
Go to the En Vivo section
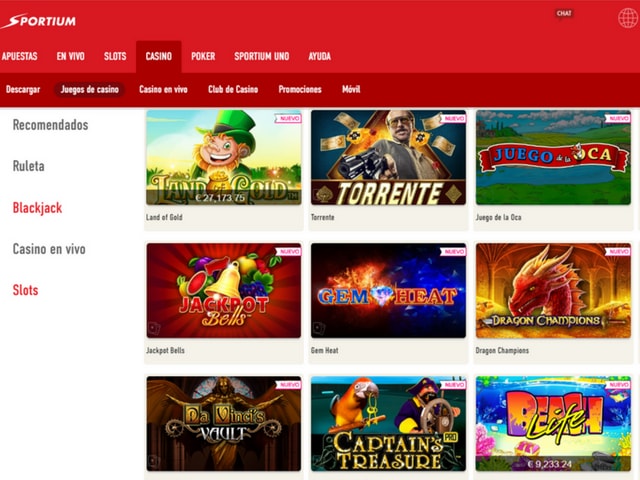point(71,56)
